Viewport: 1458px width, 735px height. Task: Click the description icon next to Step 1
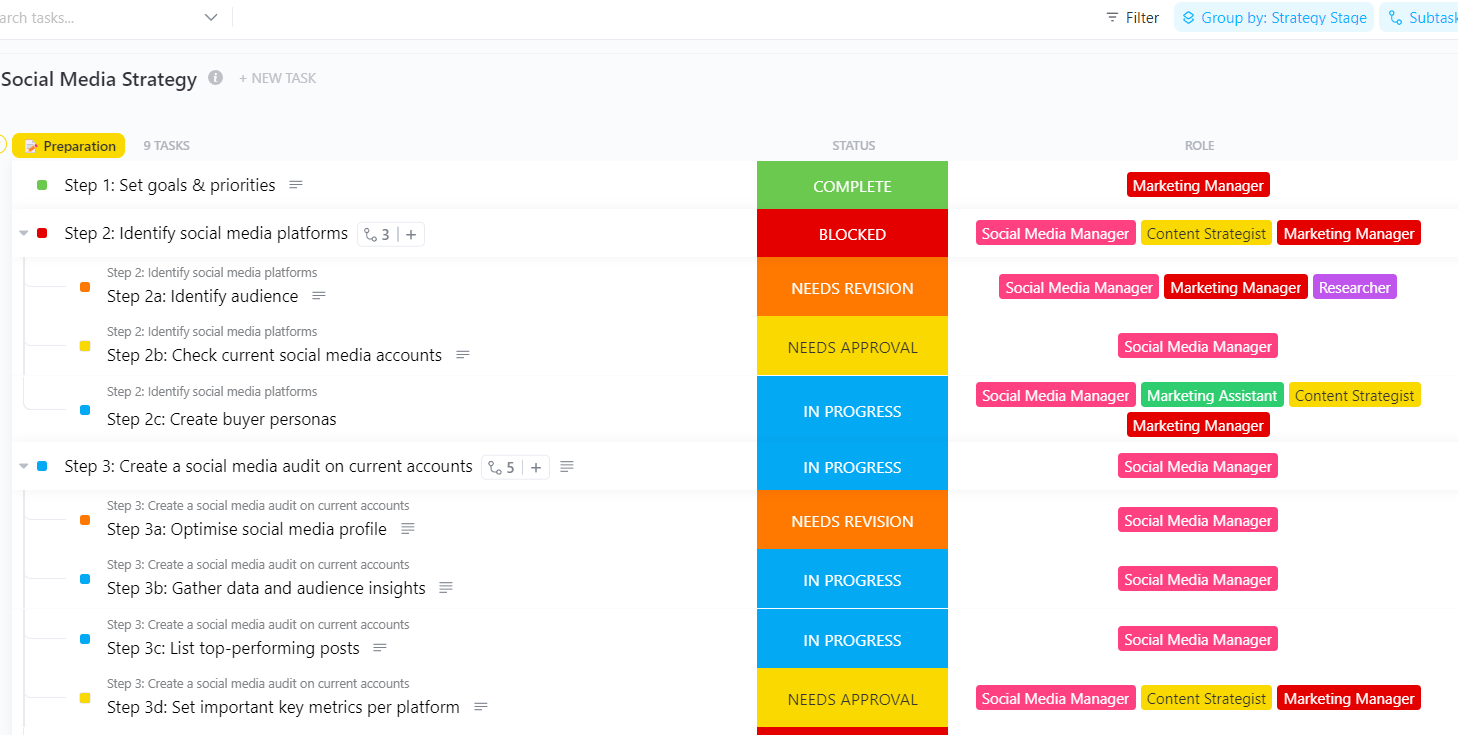point(296,185)
